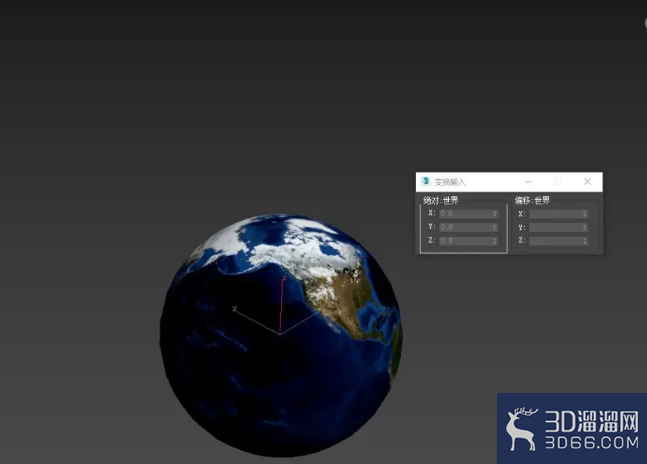Click the absolute Z spinner arrows
Viewport: 647px width, 464px height.
(x=495, y=241)
